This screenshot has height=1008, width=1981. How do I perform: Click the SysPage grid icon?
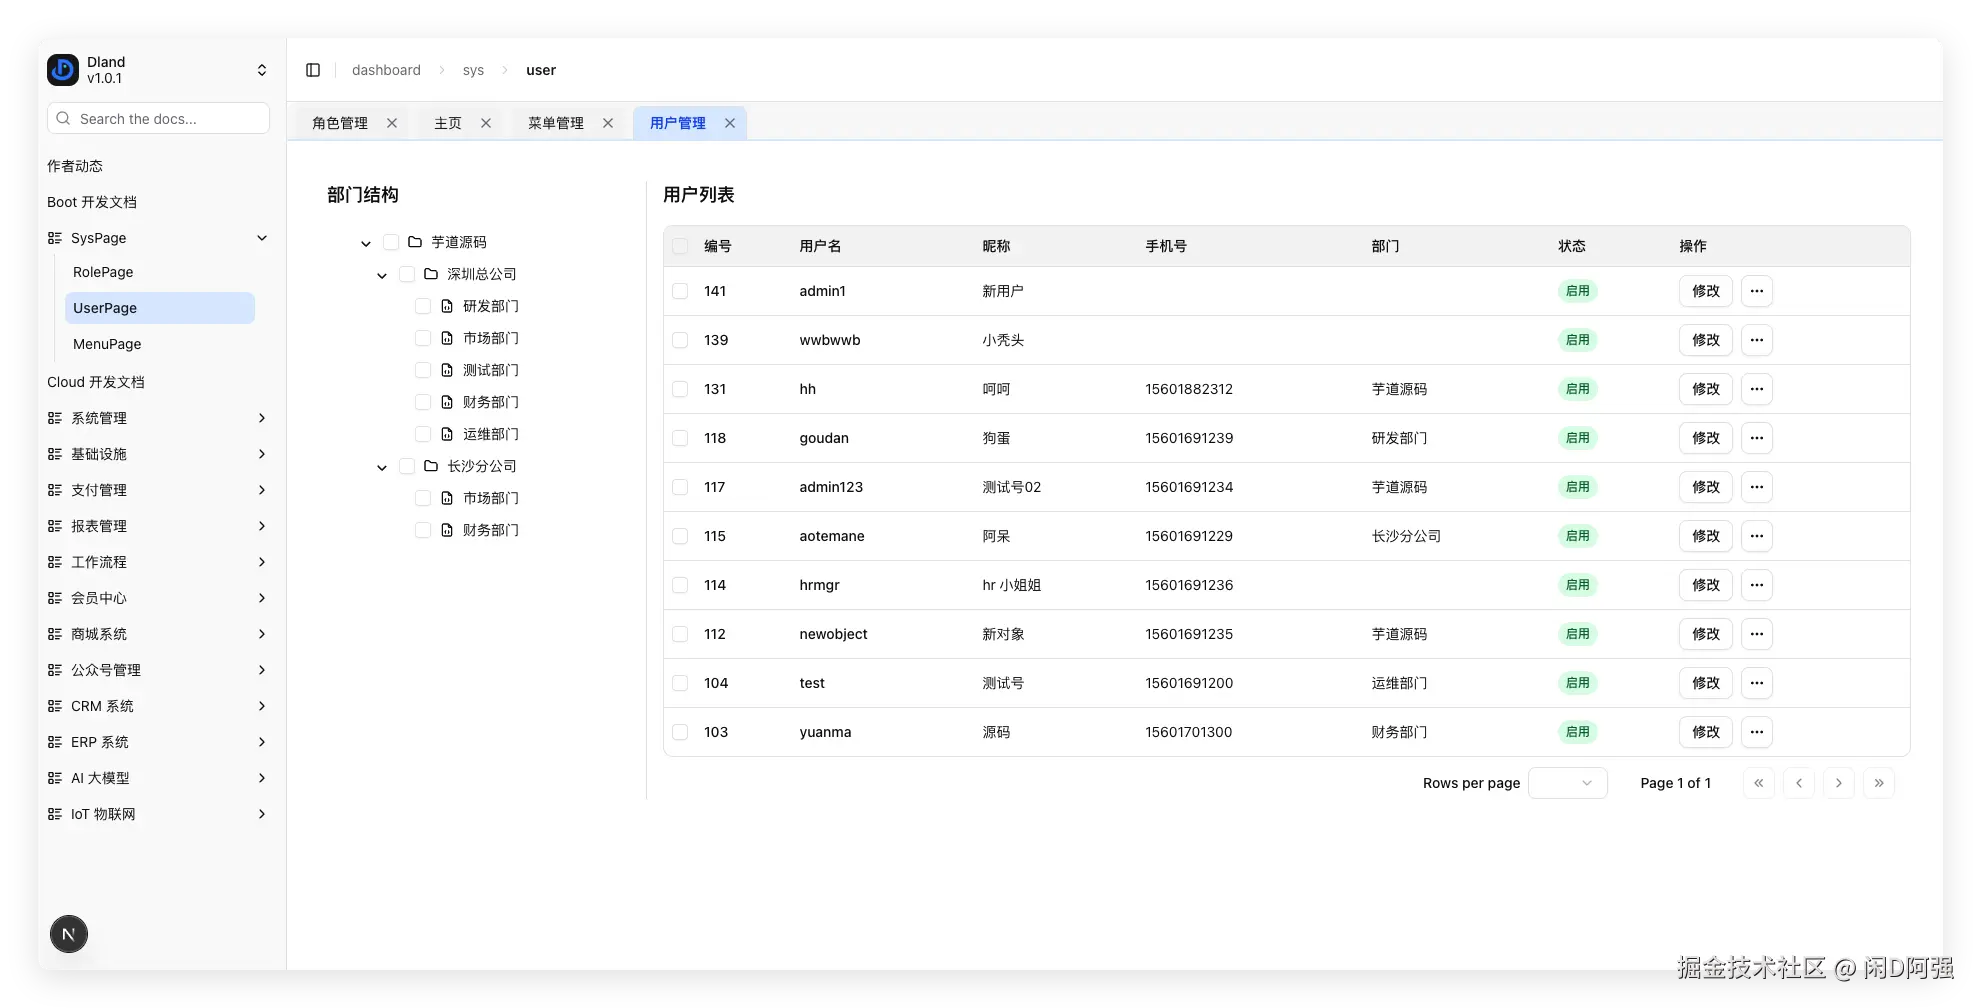point(54,238)
